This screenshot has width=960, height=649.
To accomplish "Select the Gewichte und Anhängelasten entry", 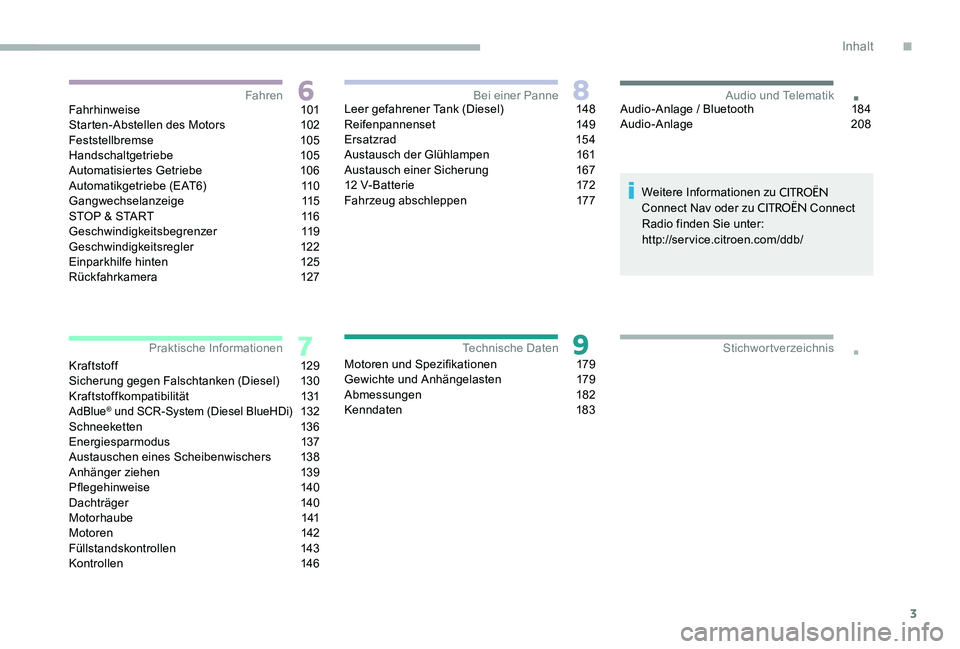I will click(x=470, y=380).
